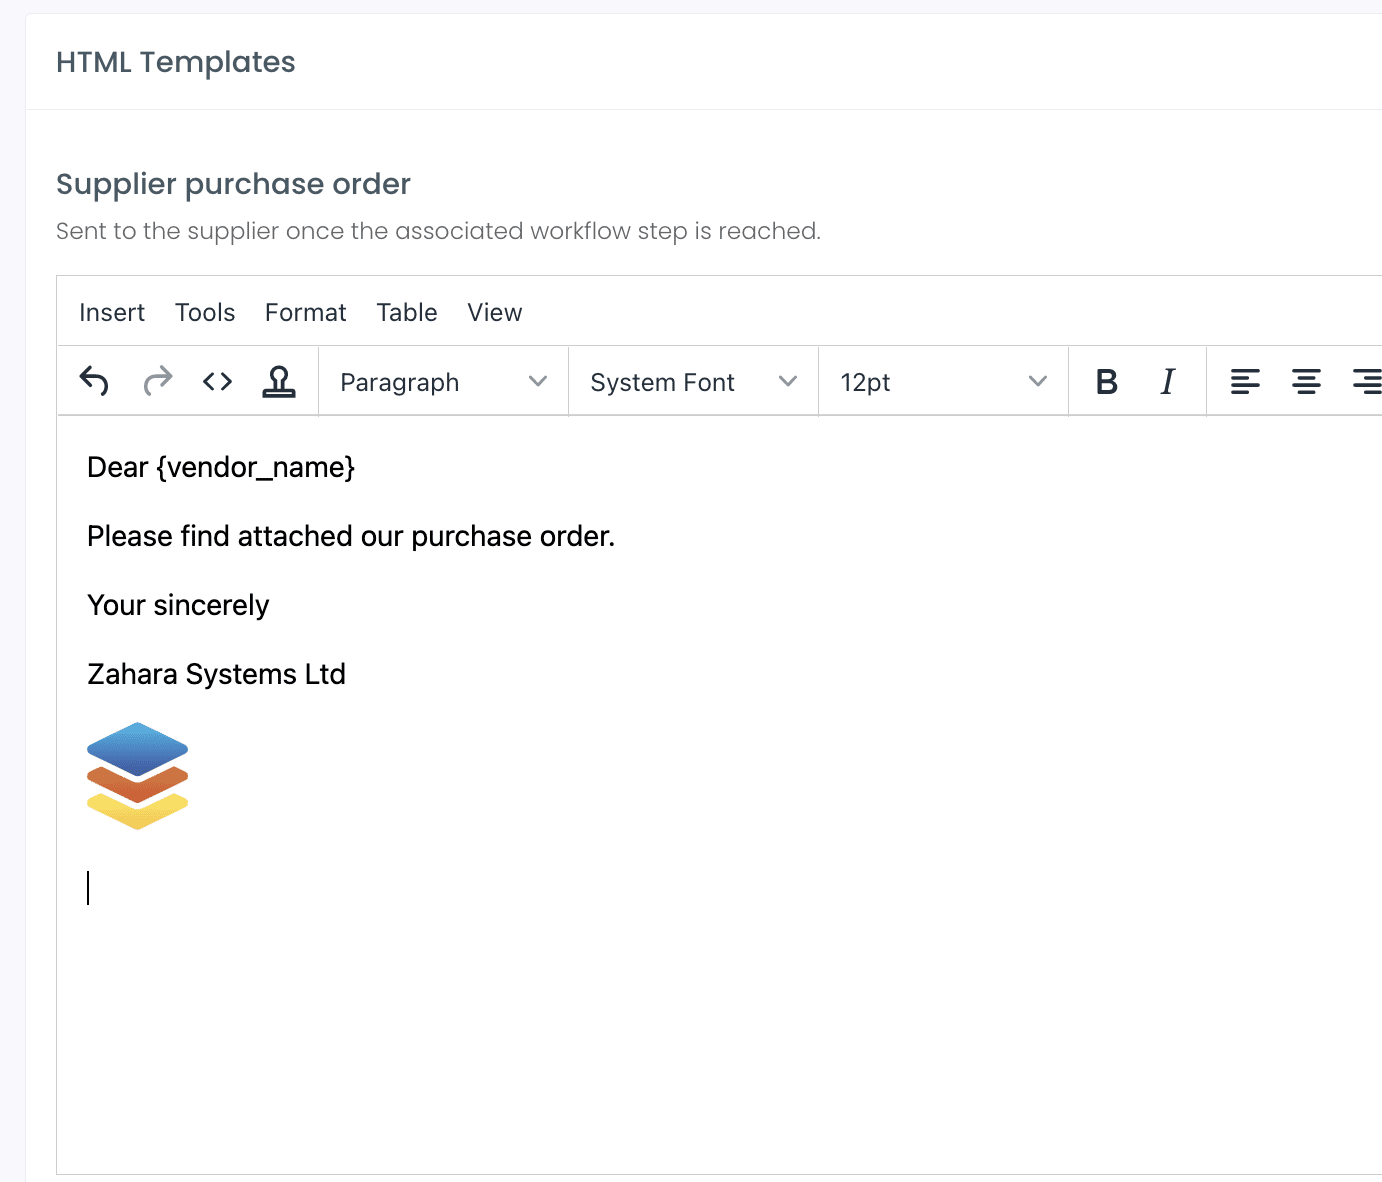
Task: Open the 12pt font size dropdown
Action: [943, 382]
